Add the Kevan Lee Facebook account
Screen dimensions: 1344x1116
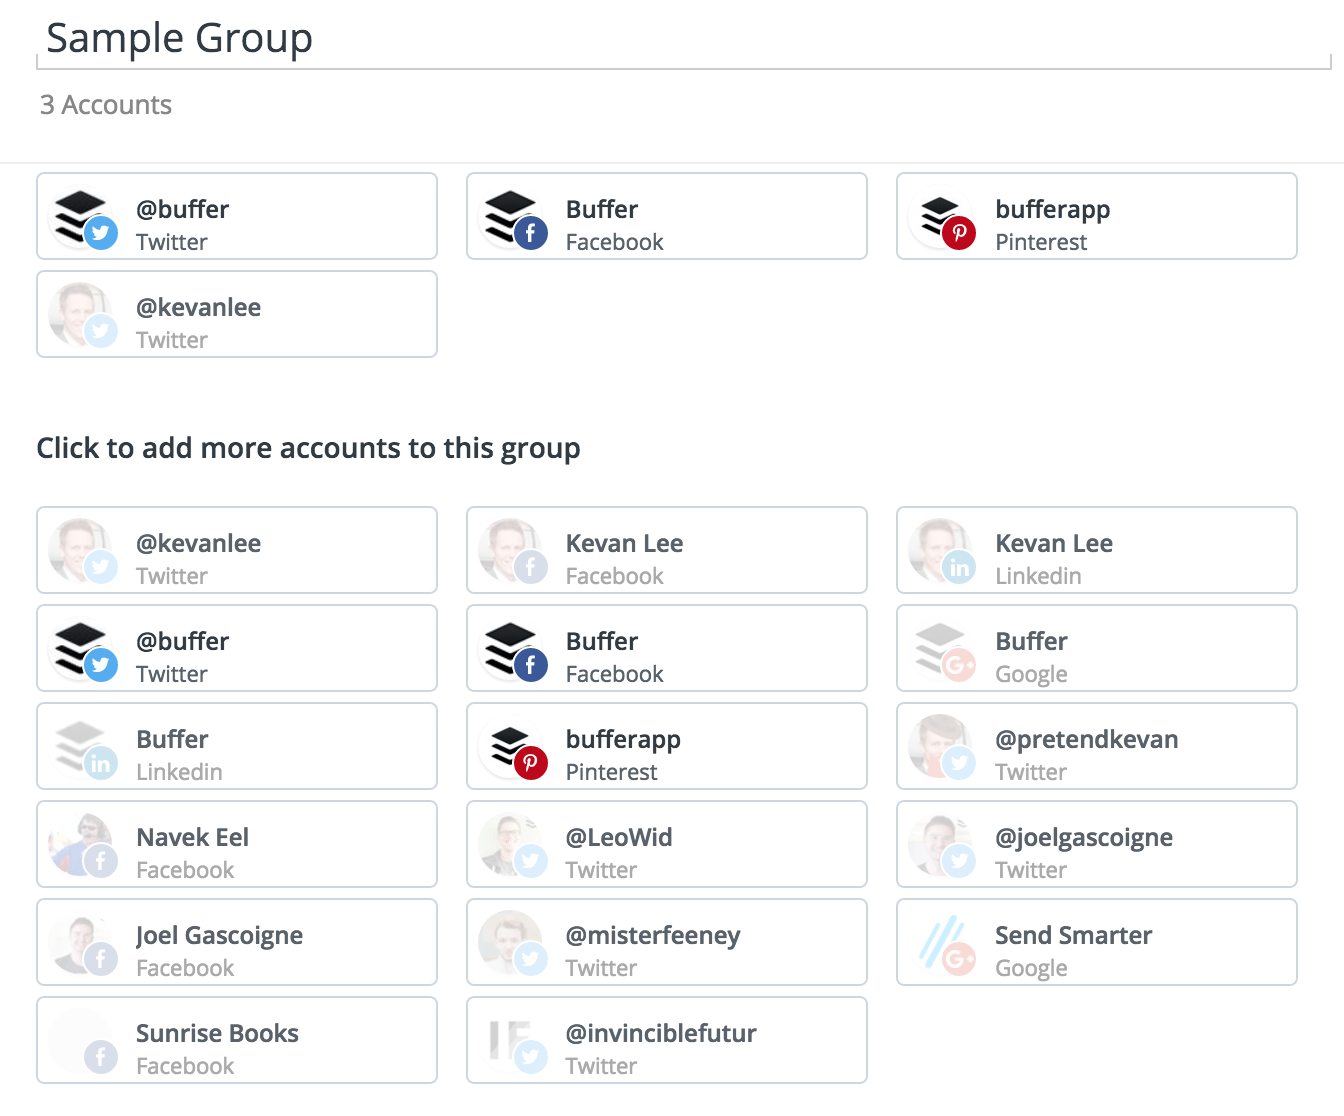(x=666, y=551)
